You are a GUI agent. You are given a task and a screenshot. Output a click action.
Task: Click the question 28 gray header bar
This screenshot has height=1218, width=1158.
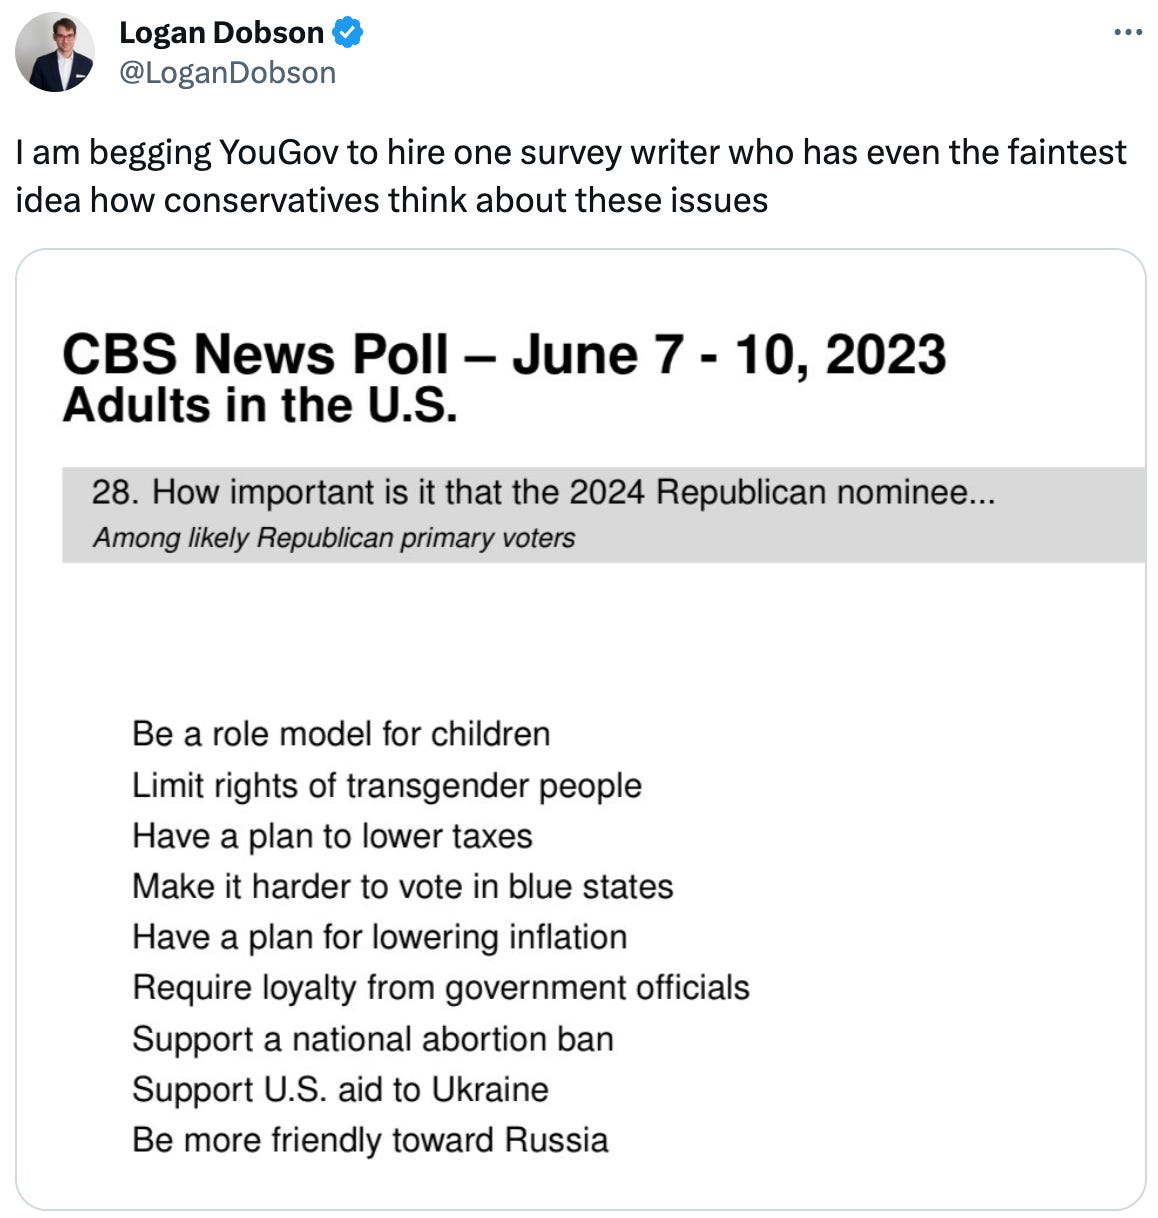tap(545, 492)
